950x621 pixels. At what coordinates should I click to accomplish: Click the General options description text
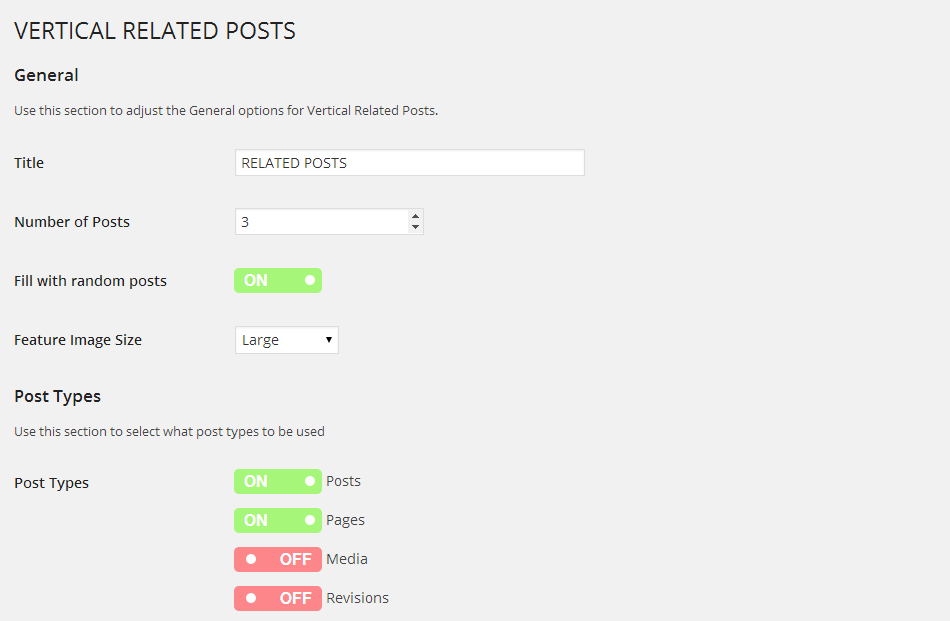tap(226, 110)
